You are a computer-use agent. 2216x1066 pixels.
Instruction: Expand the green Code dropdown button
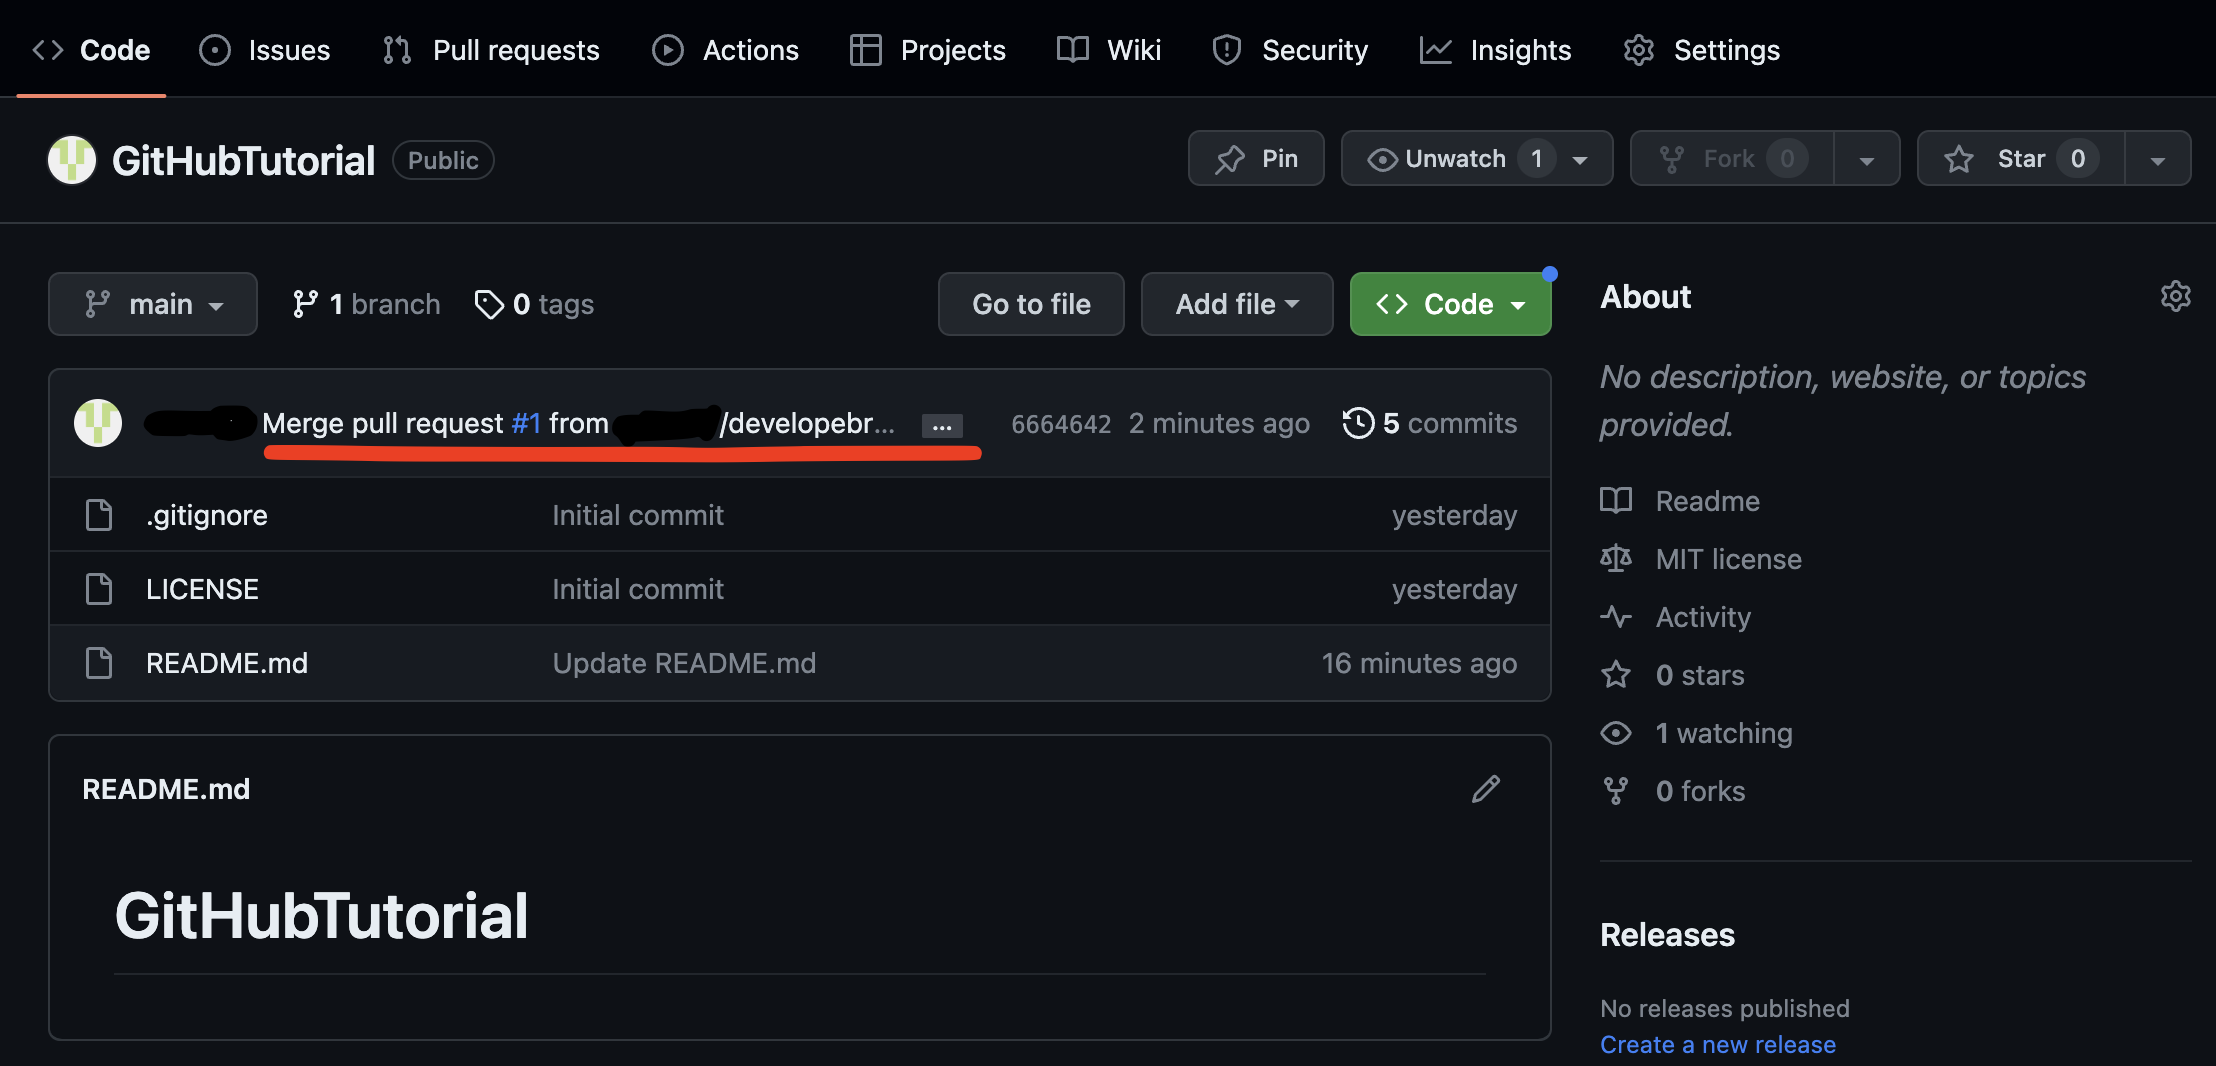tap(1451, 304)
